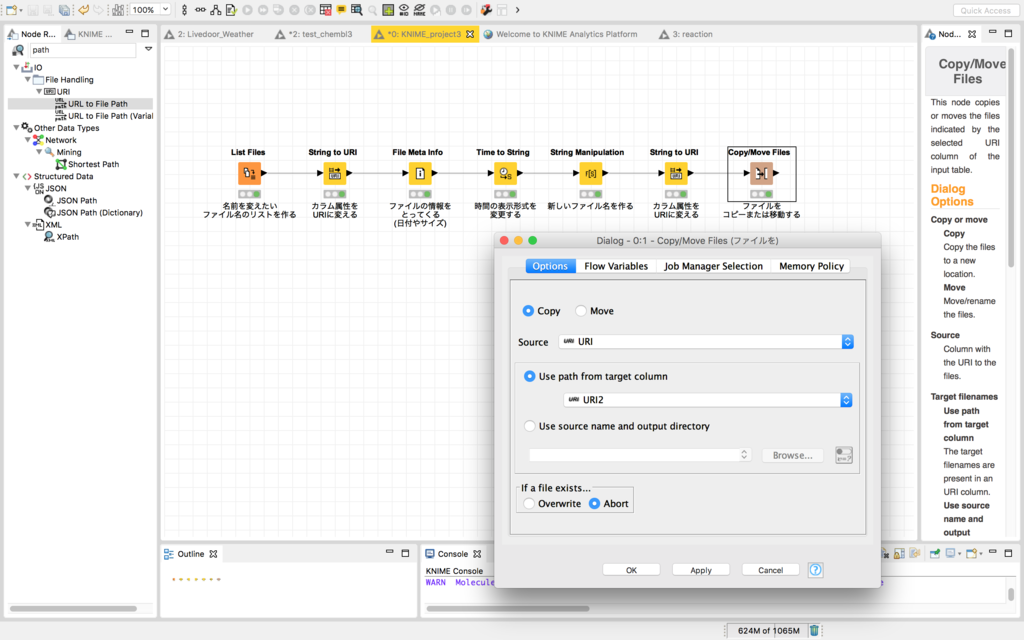Toggle the hide node names icon

[x=419, y=10]
